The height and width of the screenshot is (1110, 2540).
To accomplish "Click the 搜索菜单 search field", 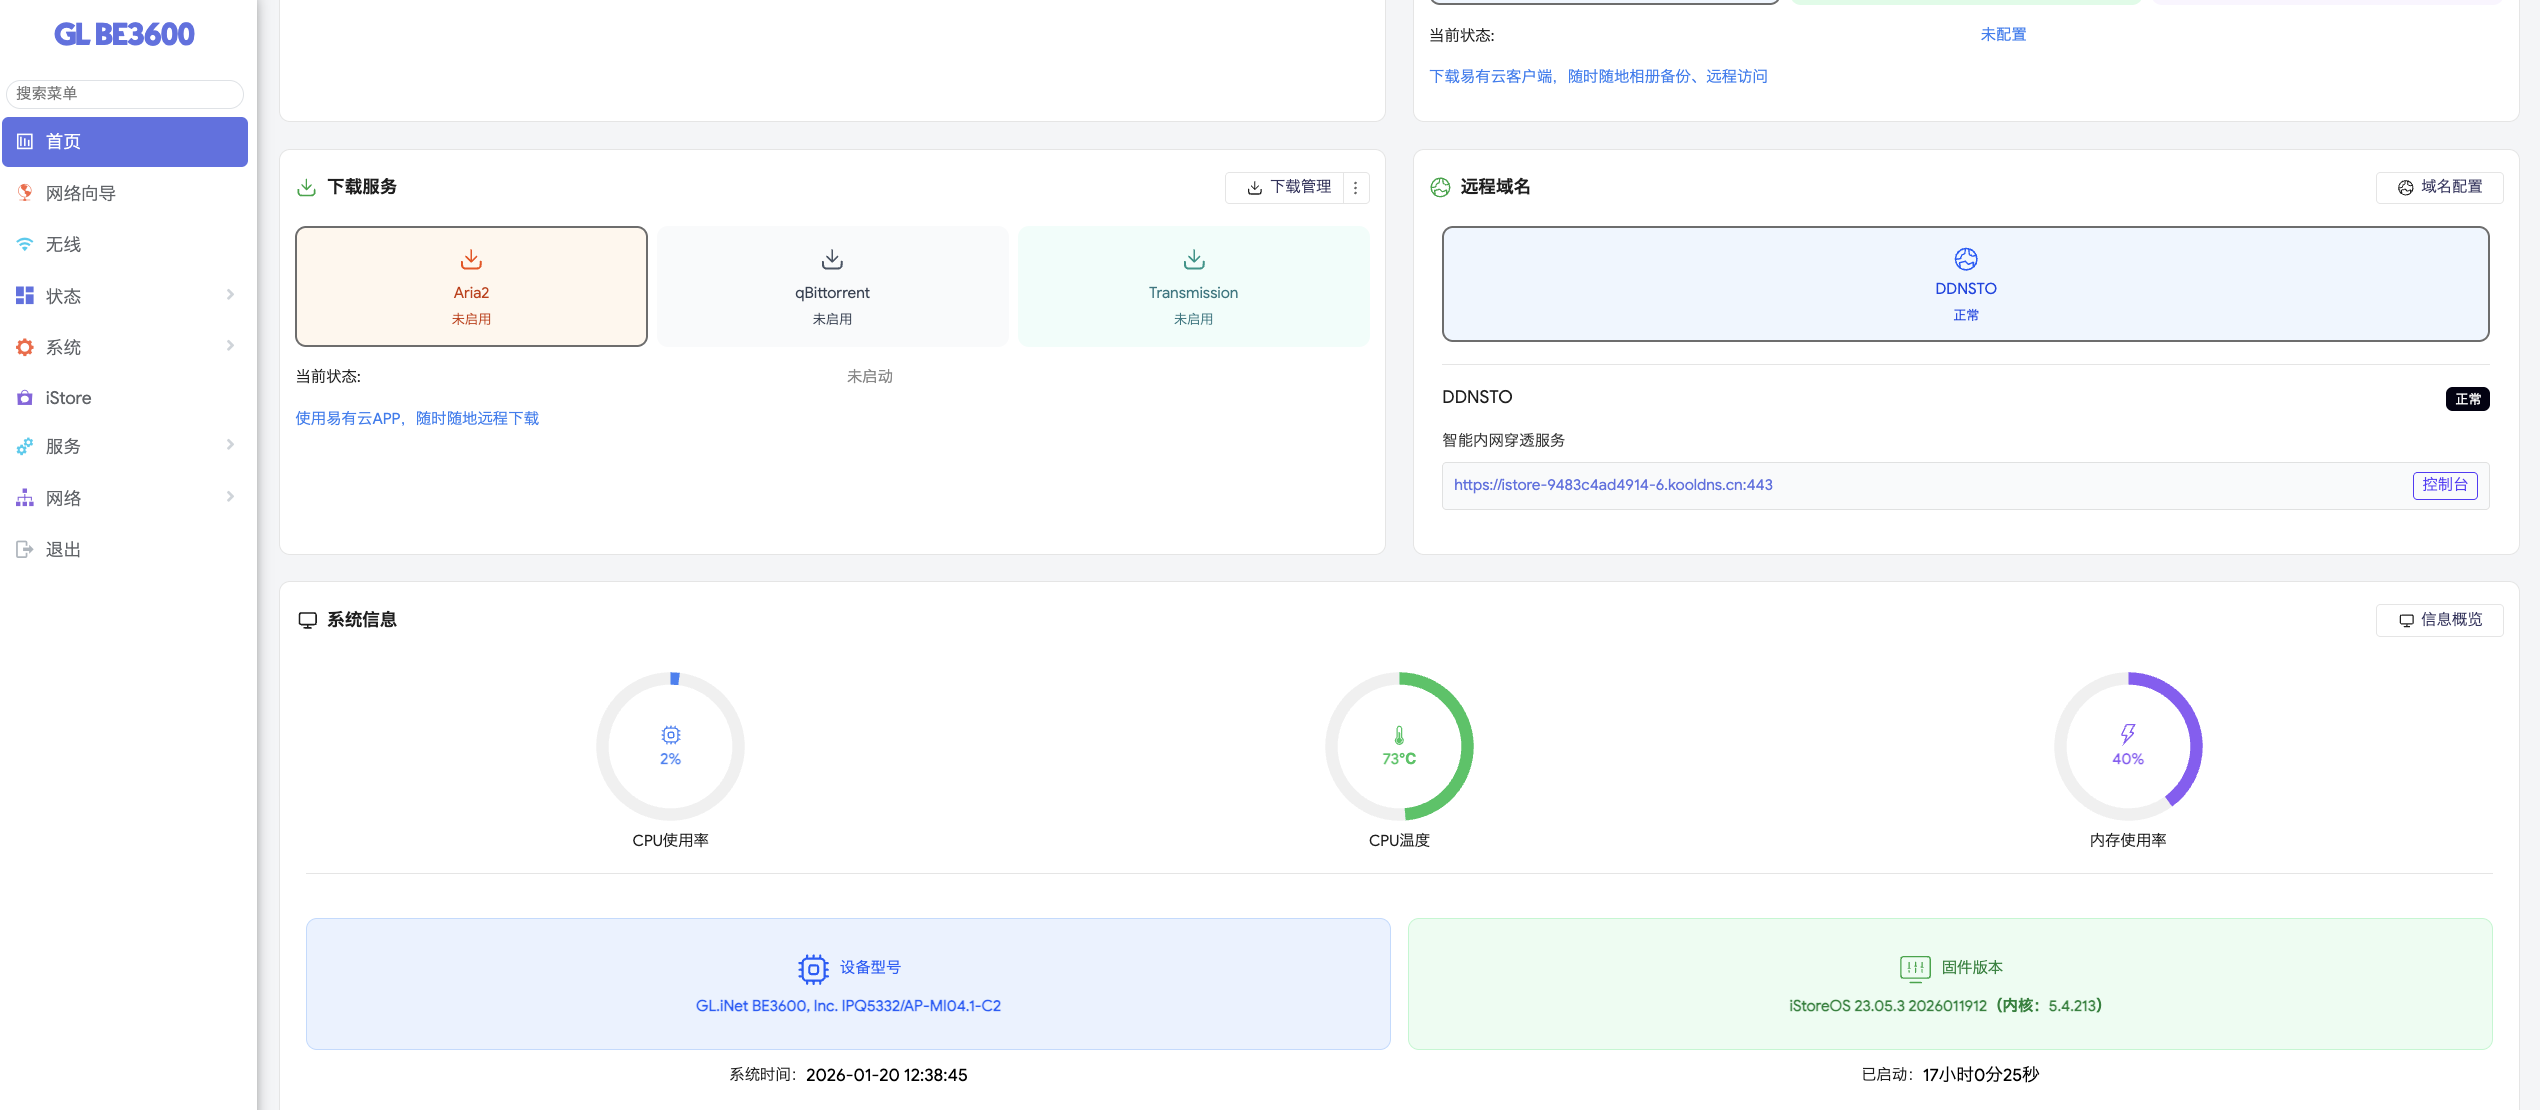I will tap(125, 93).
